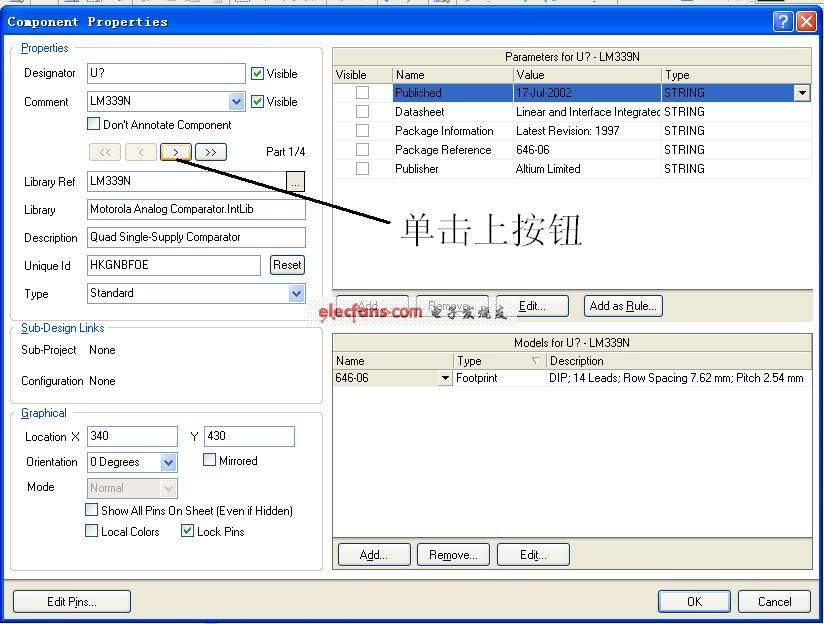Click the Configuration None value
The height and width of the screenshot is (624, 824).
(x=102, y=381)
